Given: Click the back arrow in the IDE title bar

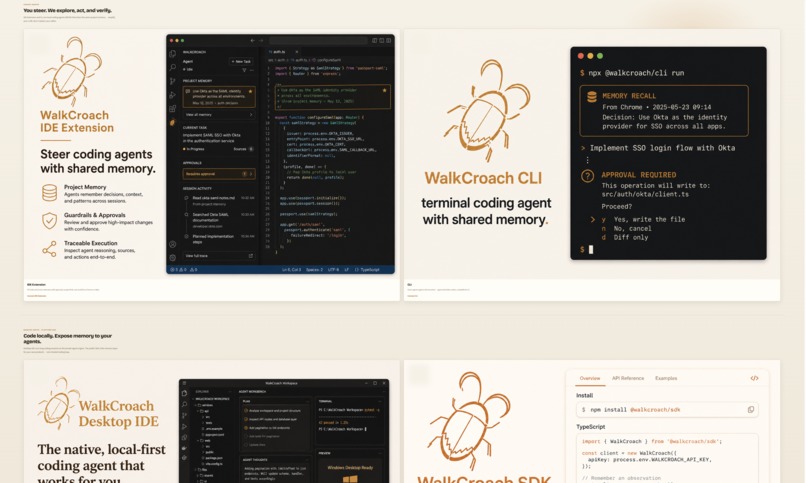Looking at the screenshot, I should coord(252,40).
